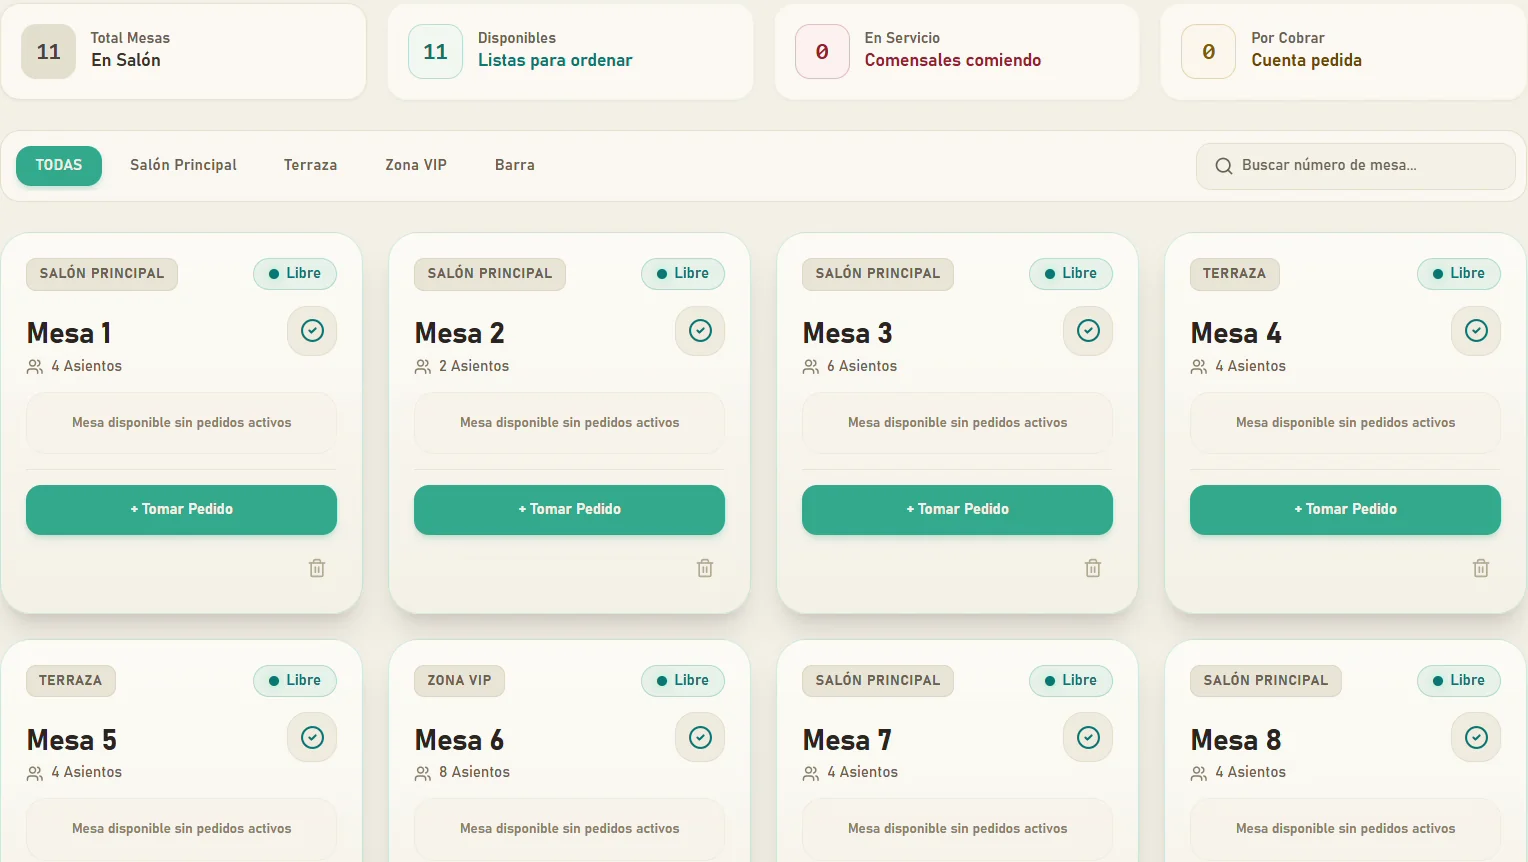The width and height of the screenshot is (1528, 862).
Task: Delete Mesa 3 with its trash icon
Action: click(1093, 568)
